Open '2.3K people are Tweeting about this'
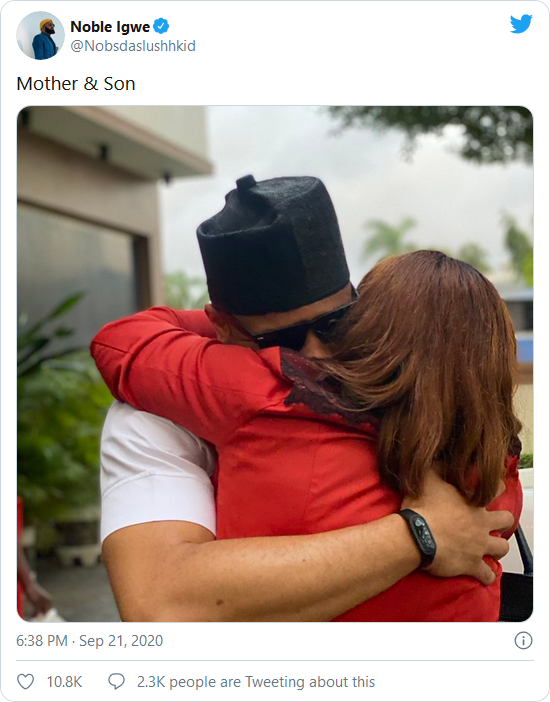Image resolution: width=550 pixels, height=702 pixels. click(x=256, y=682)
